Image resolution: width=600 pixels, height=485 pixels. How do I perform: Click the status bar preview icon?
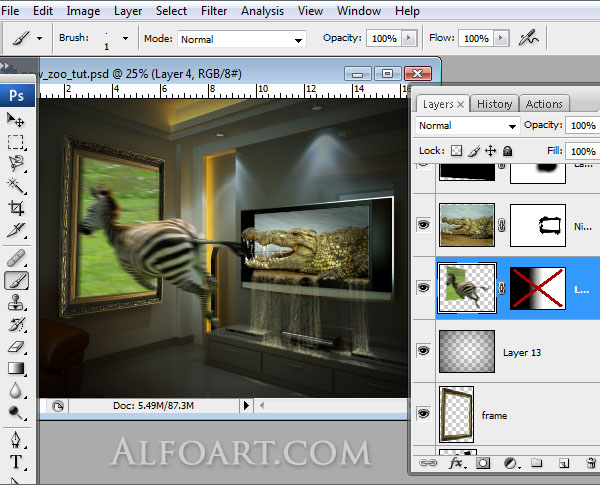click(58, 406)
